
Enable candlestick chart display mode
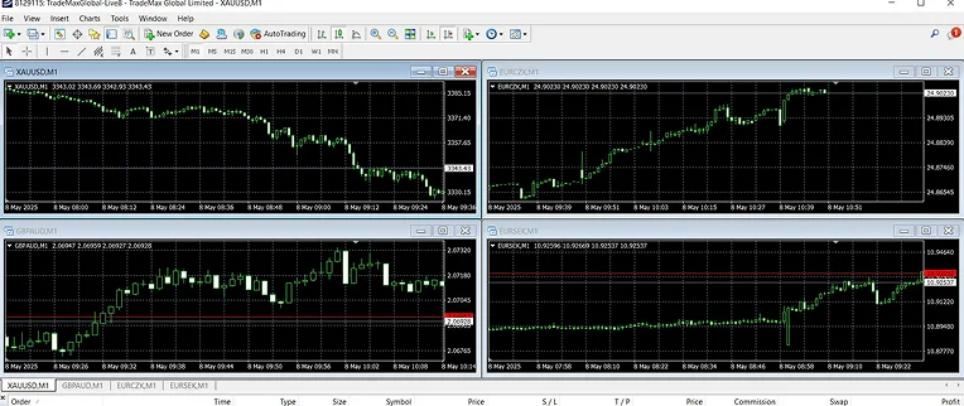338,34
